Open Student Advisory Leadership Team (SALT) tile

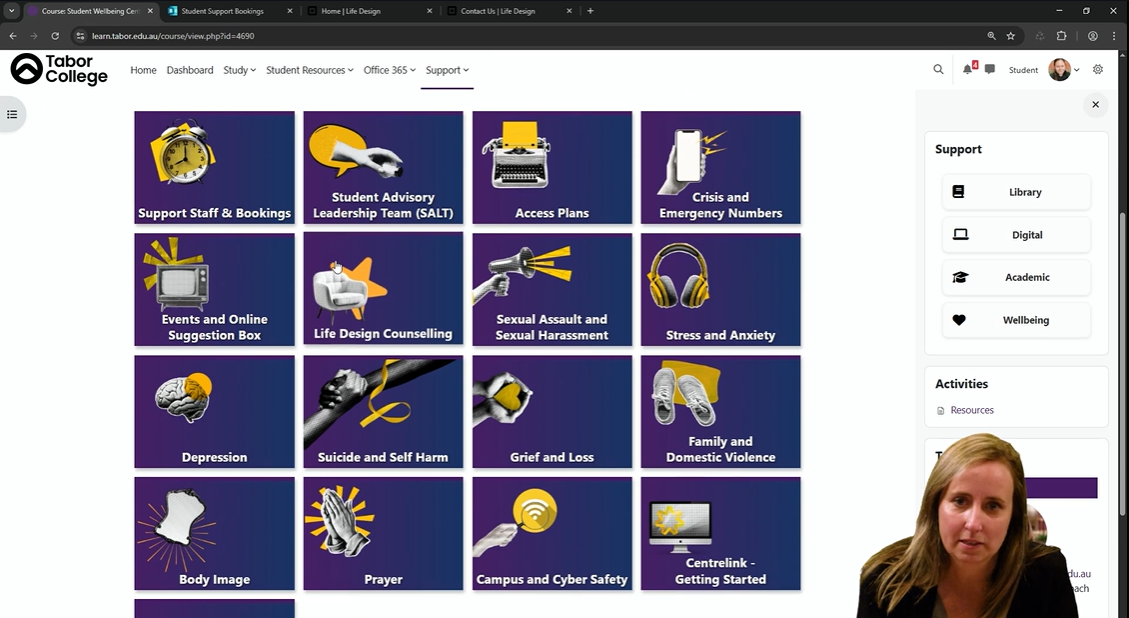tap(383, 167)
